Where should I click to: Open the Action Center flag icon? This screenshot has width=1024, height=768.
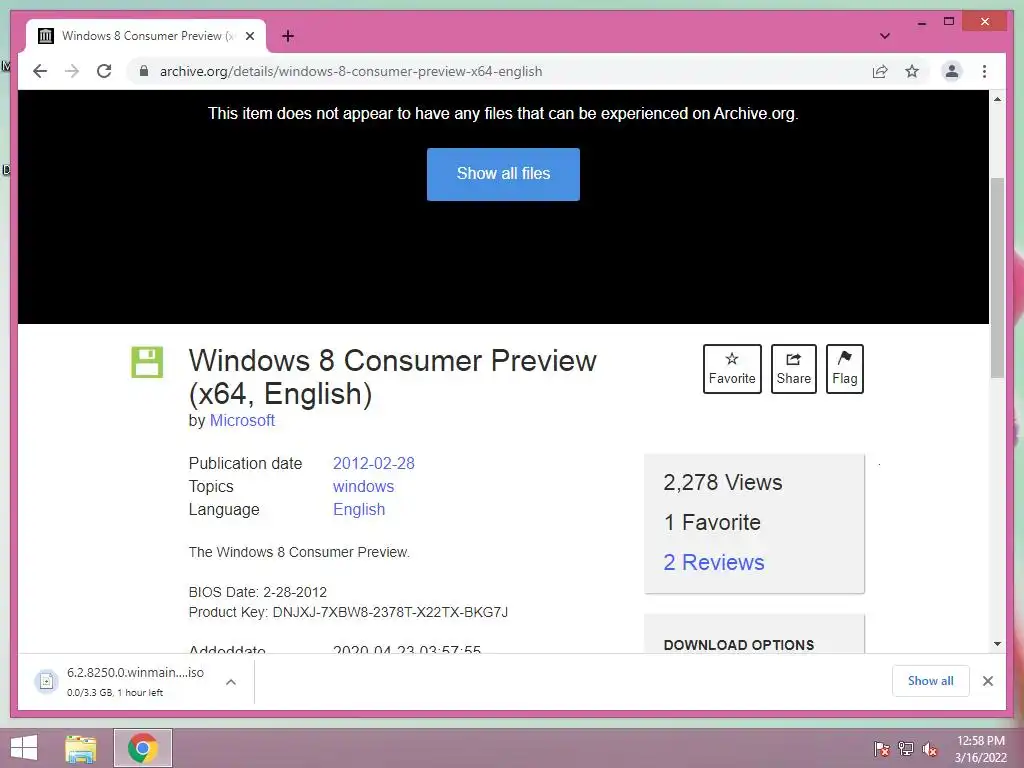(882, 749)
